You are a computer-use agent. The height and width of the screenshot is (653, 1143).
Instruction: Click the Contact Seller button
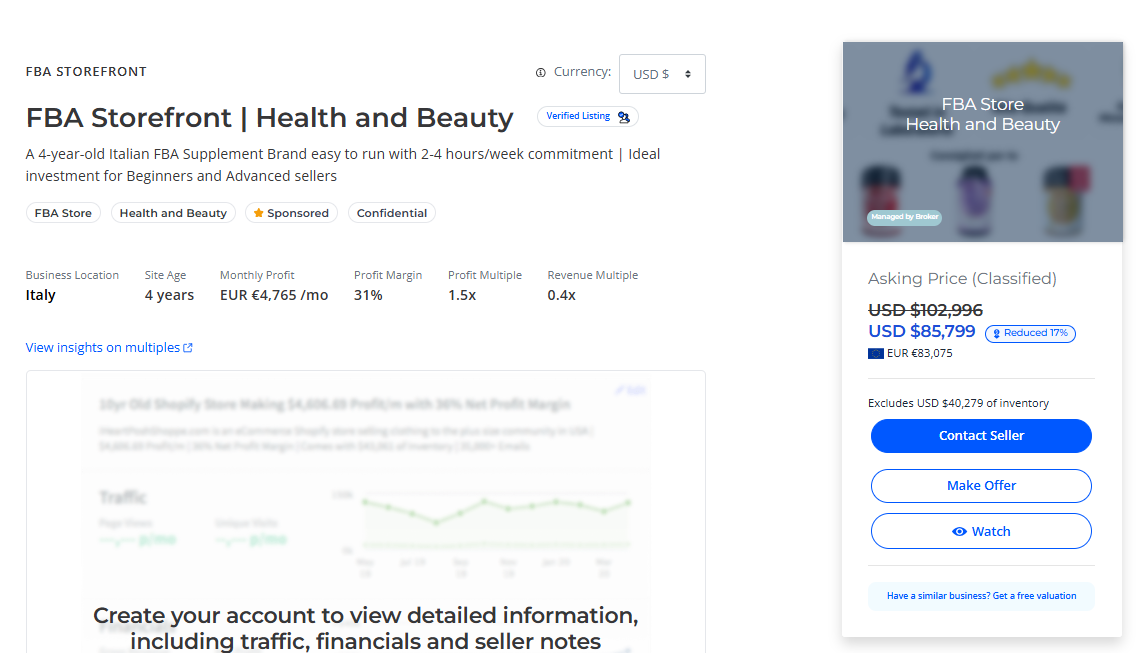[x=981, y=436]
